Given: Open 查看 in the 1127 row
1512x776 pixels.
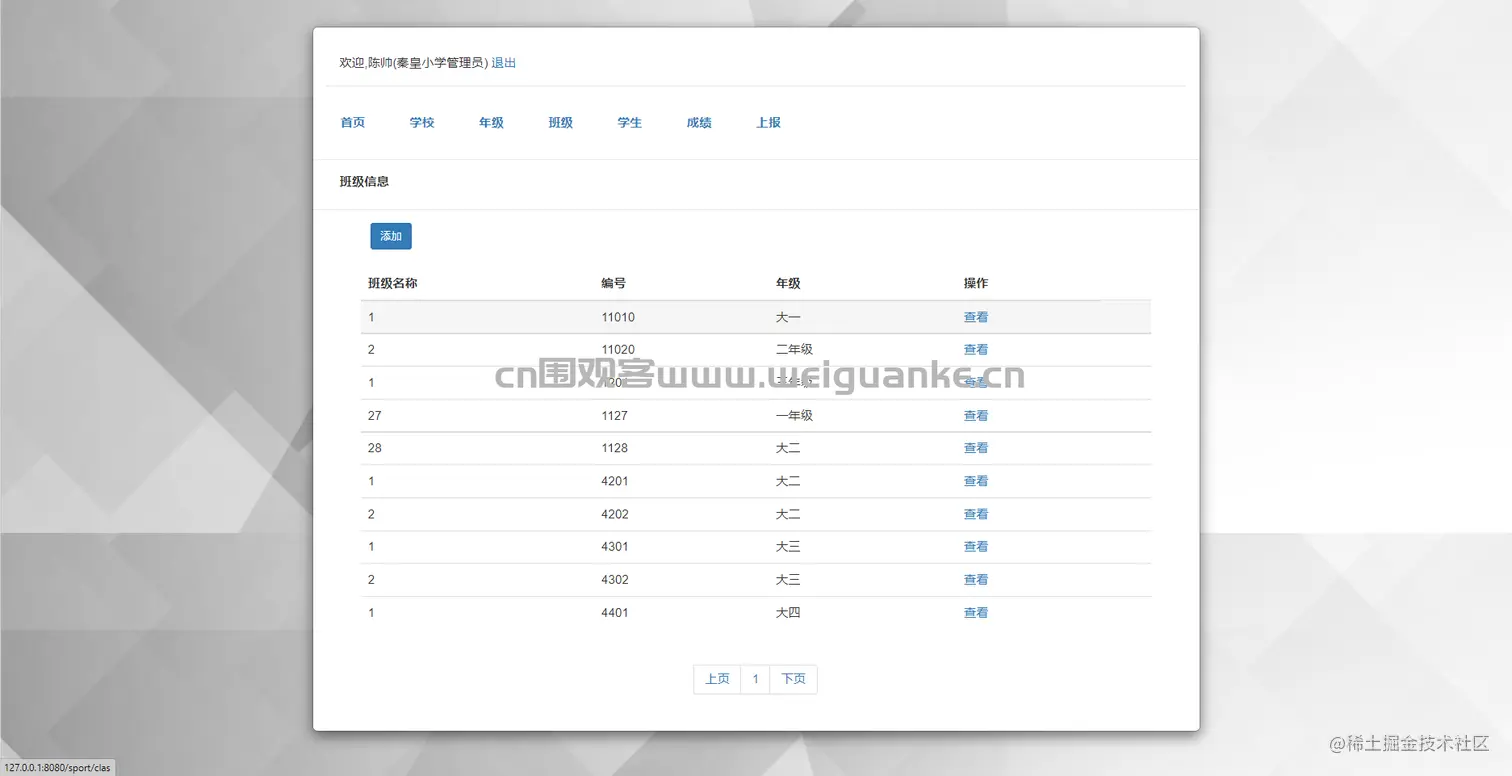Looking at the screenshot, I should coord(976,416).
